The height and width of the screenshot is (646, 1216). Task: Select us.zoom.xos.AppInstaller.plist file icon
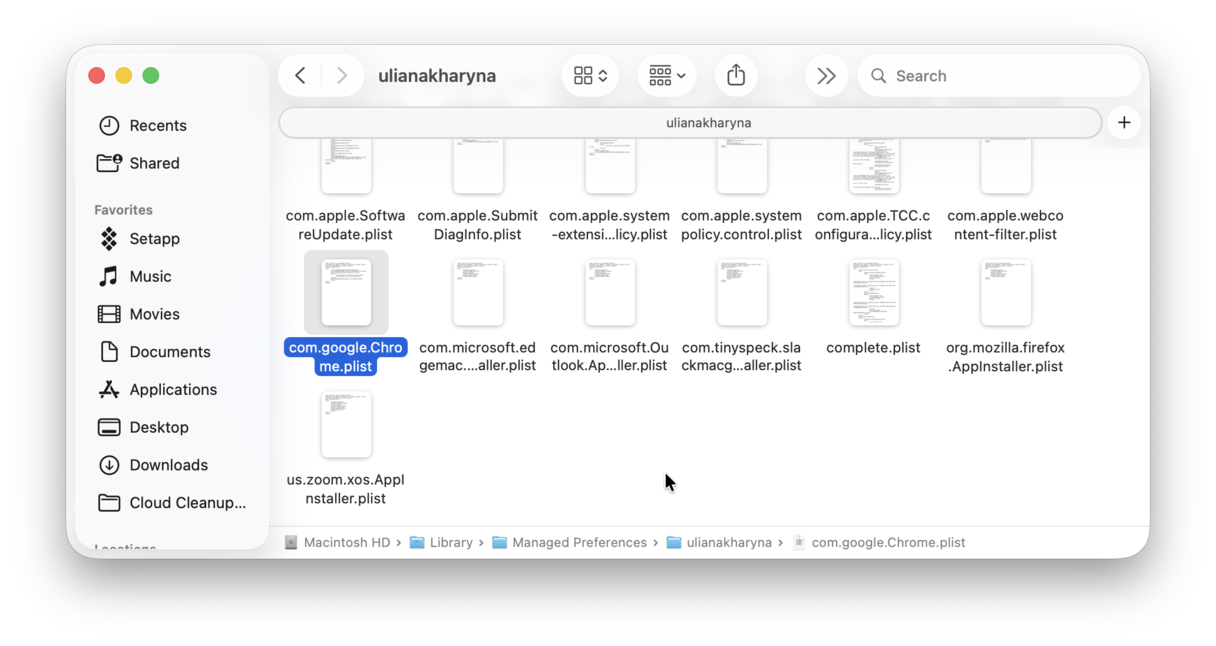click(x=346, y=424)
